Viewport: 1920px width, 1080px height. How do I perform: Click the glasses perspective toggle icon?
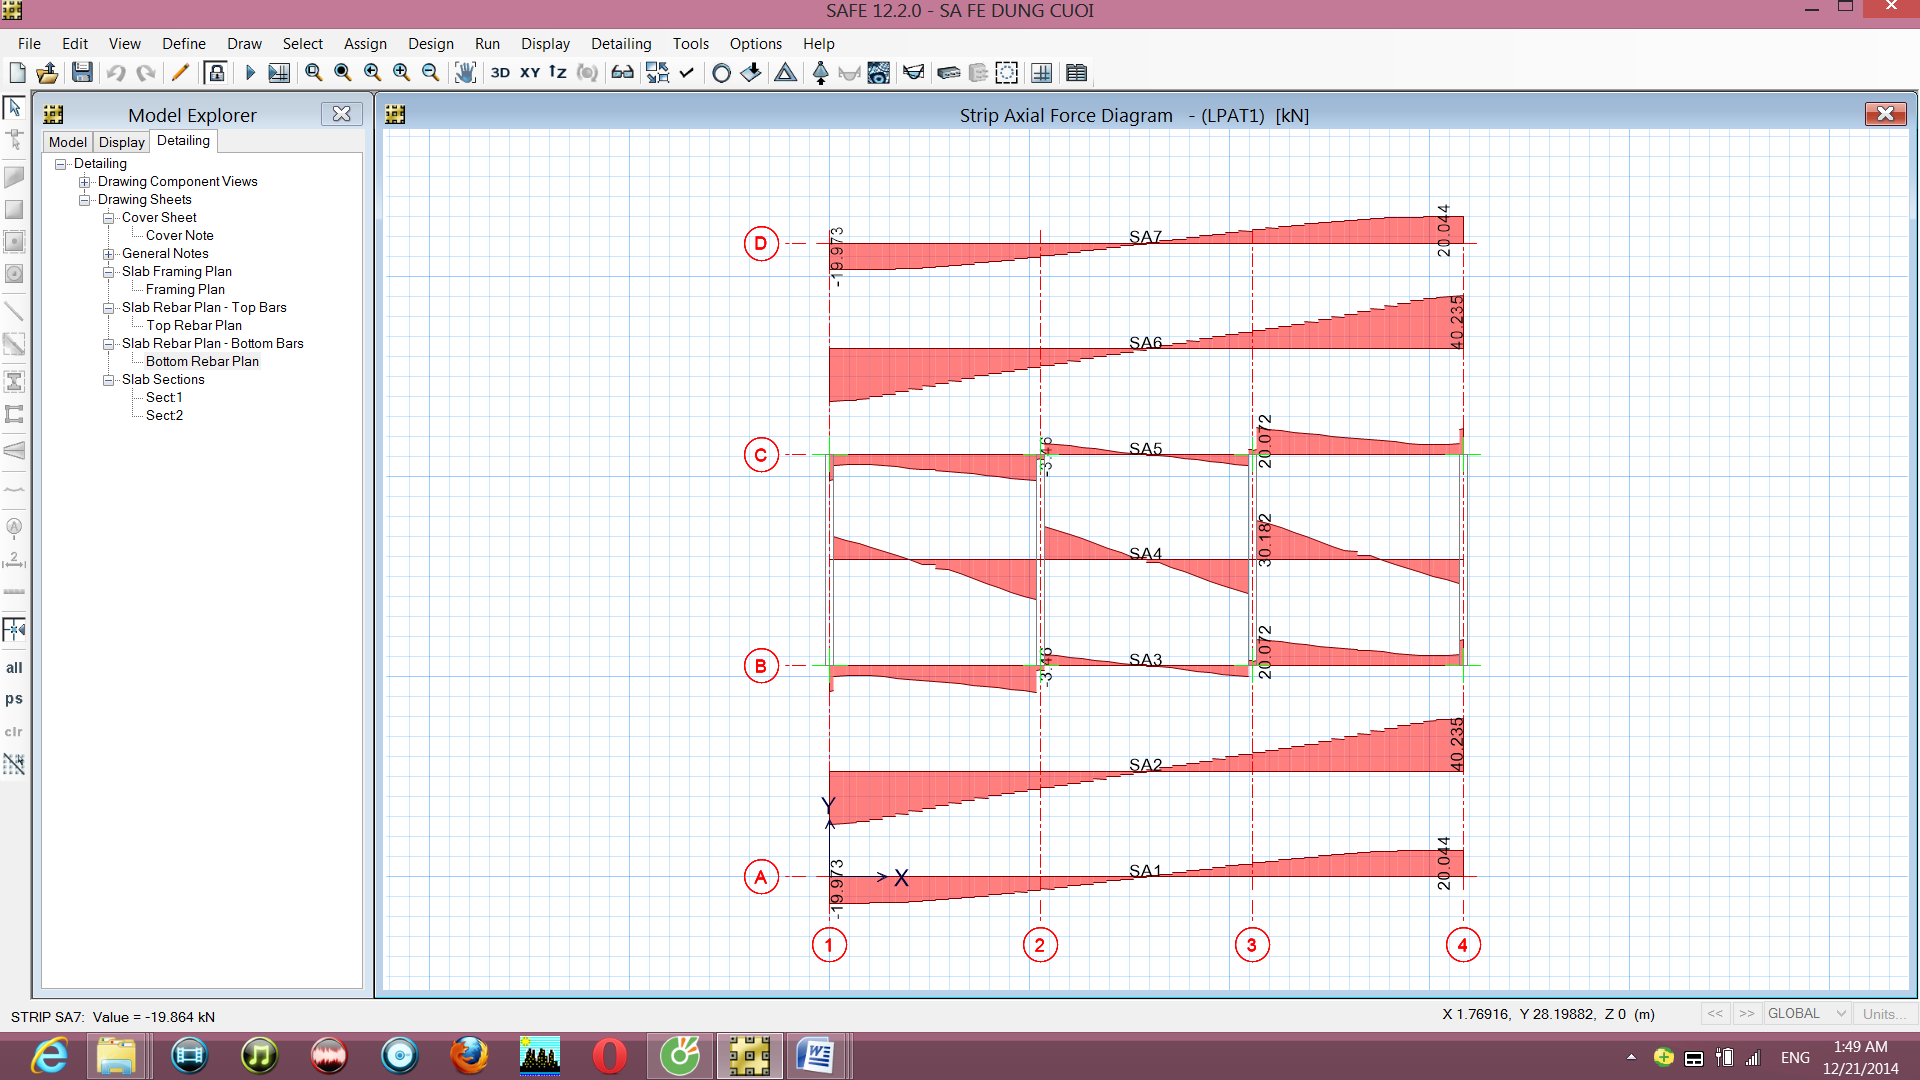[623, 73]
